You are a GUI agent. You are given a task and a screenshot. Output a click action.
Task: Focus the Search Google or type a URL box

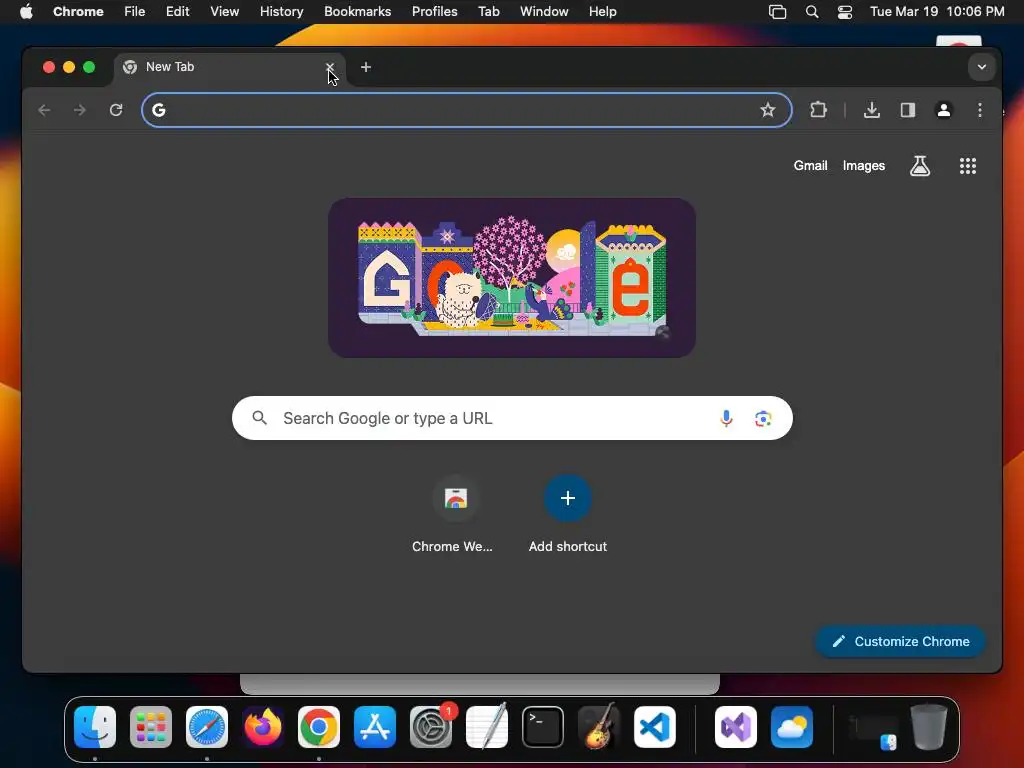click(x=512, y=418)
